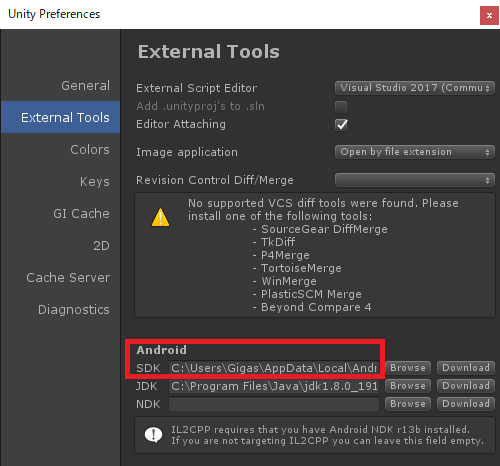Toggle the Editor Attaching checkbox
The width and height of the screenshot is (500, 466).
point(341,125)
